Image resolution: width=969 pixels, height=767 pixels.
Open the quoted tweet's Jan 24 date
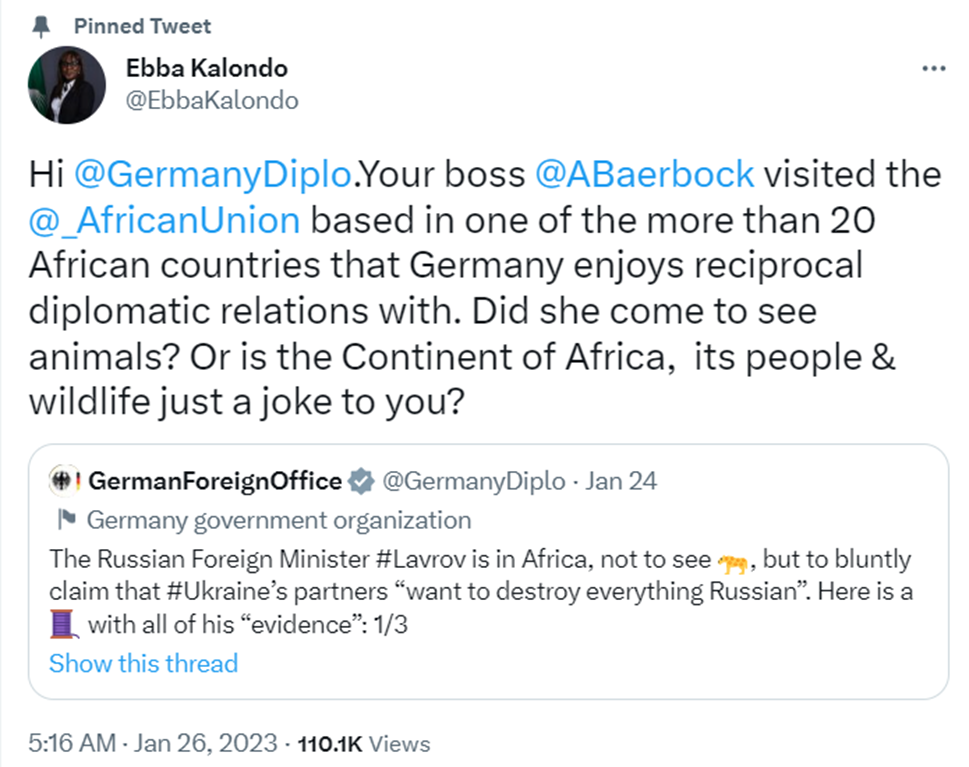pyautogui.click(x=621, y=481)
